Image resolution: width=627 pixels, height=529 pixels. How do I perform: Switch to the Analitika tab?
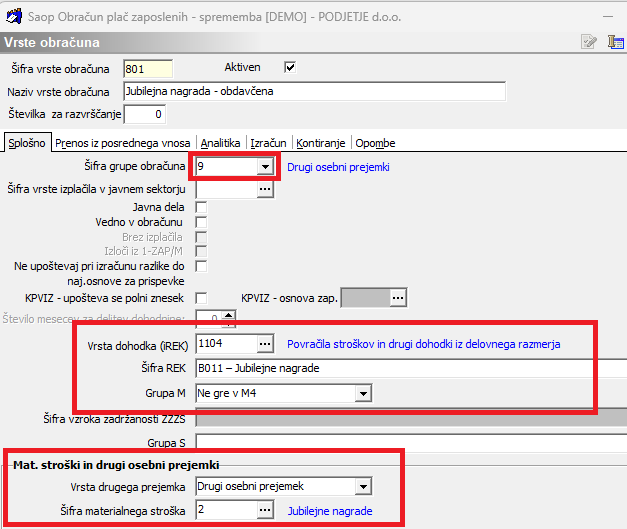coord(220,143)
